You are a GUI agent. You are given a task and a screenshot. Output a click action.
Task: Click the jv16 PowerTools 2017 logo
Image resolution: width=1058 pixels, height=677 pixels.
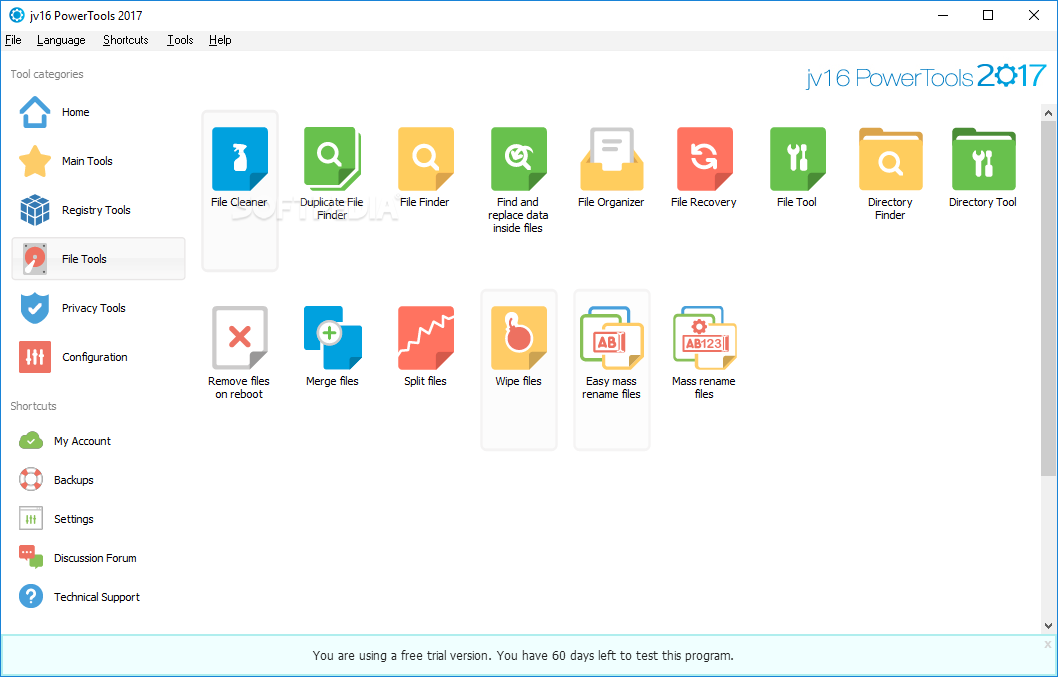pos(926,77)
